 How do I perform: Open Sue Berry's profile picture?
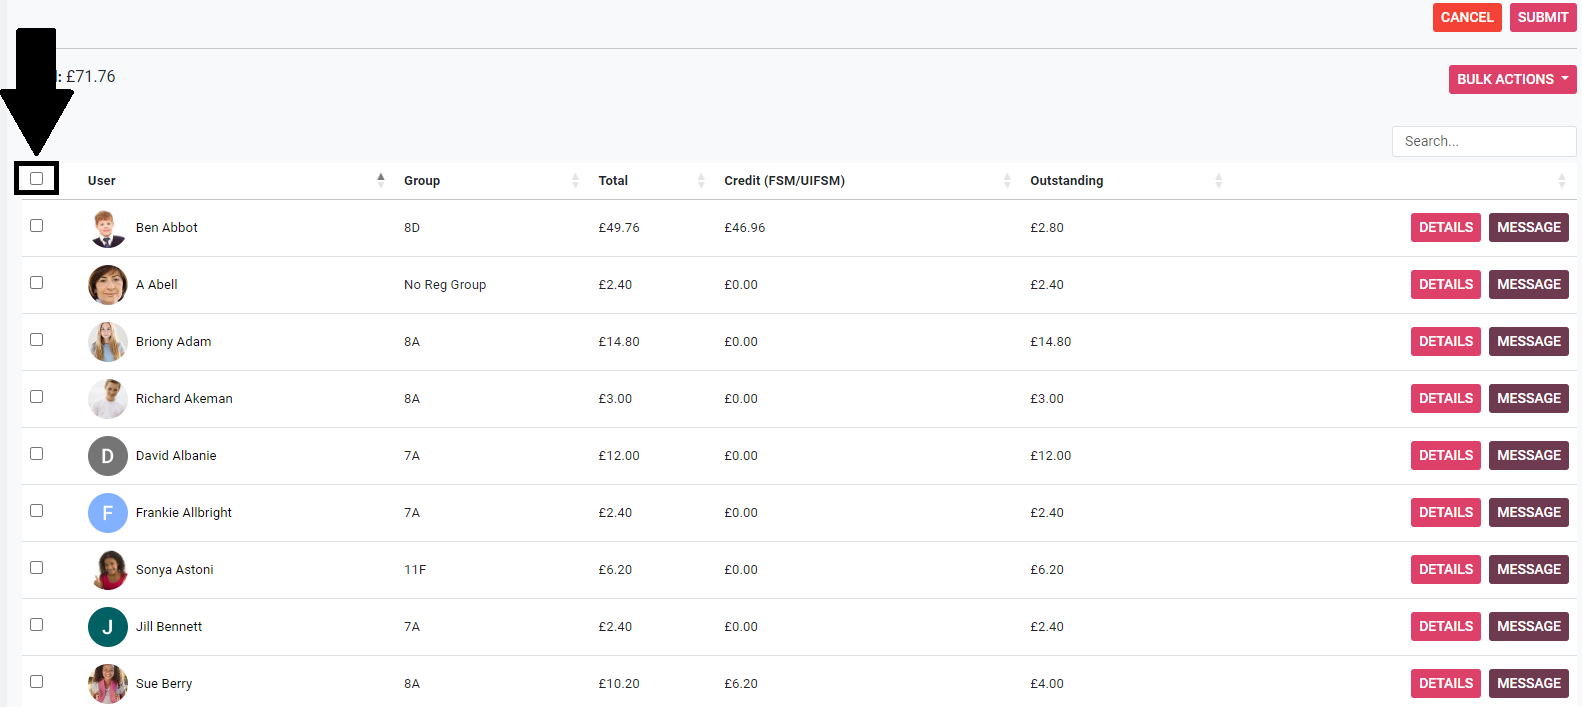[x=107, y=684]
